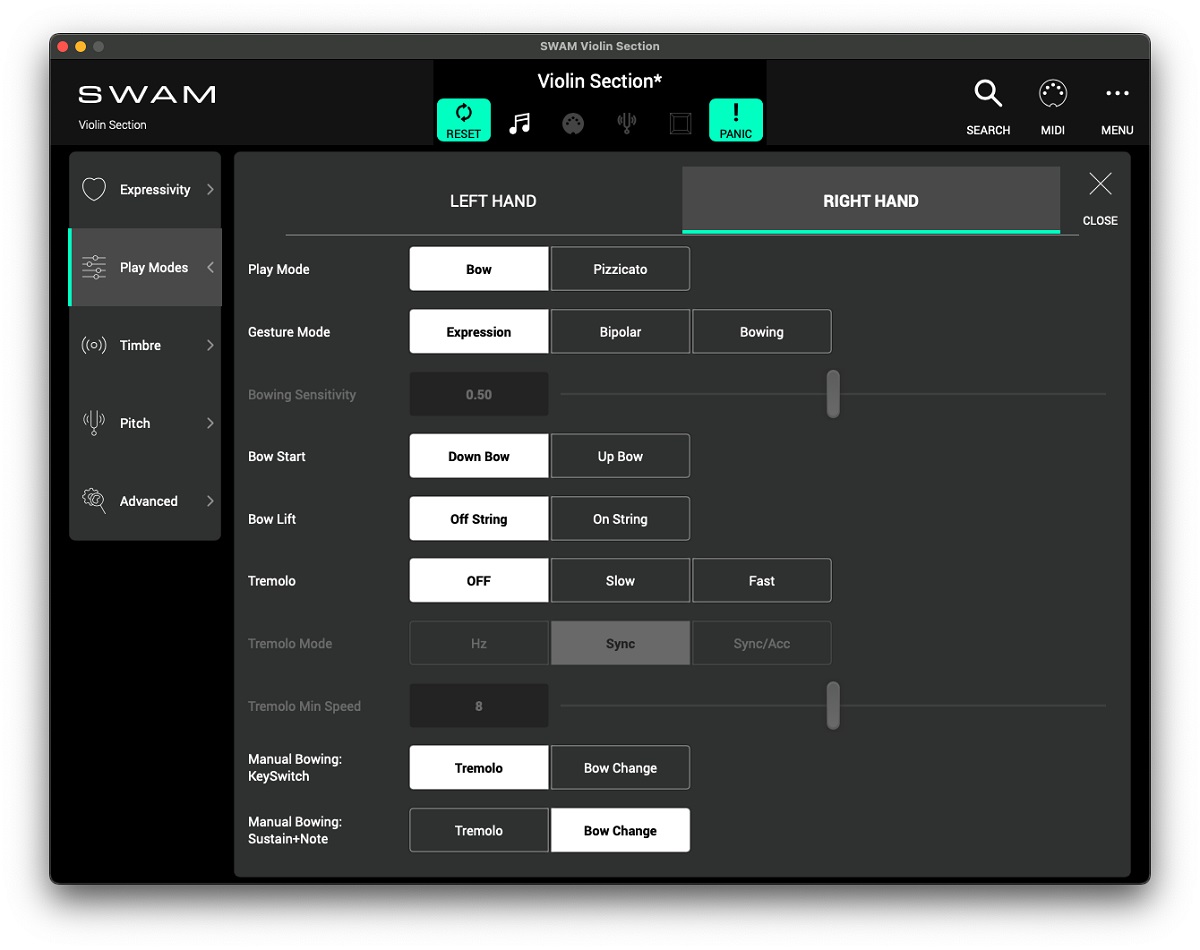Viewport: 1200px width, 950px height.
Task: Open the Advanced section
Action: coord(145,501)
